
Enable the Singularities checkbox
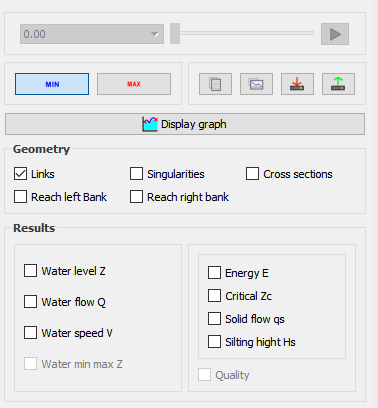click(136, 174)
